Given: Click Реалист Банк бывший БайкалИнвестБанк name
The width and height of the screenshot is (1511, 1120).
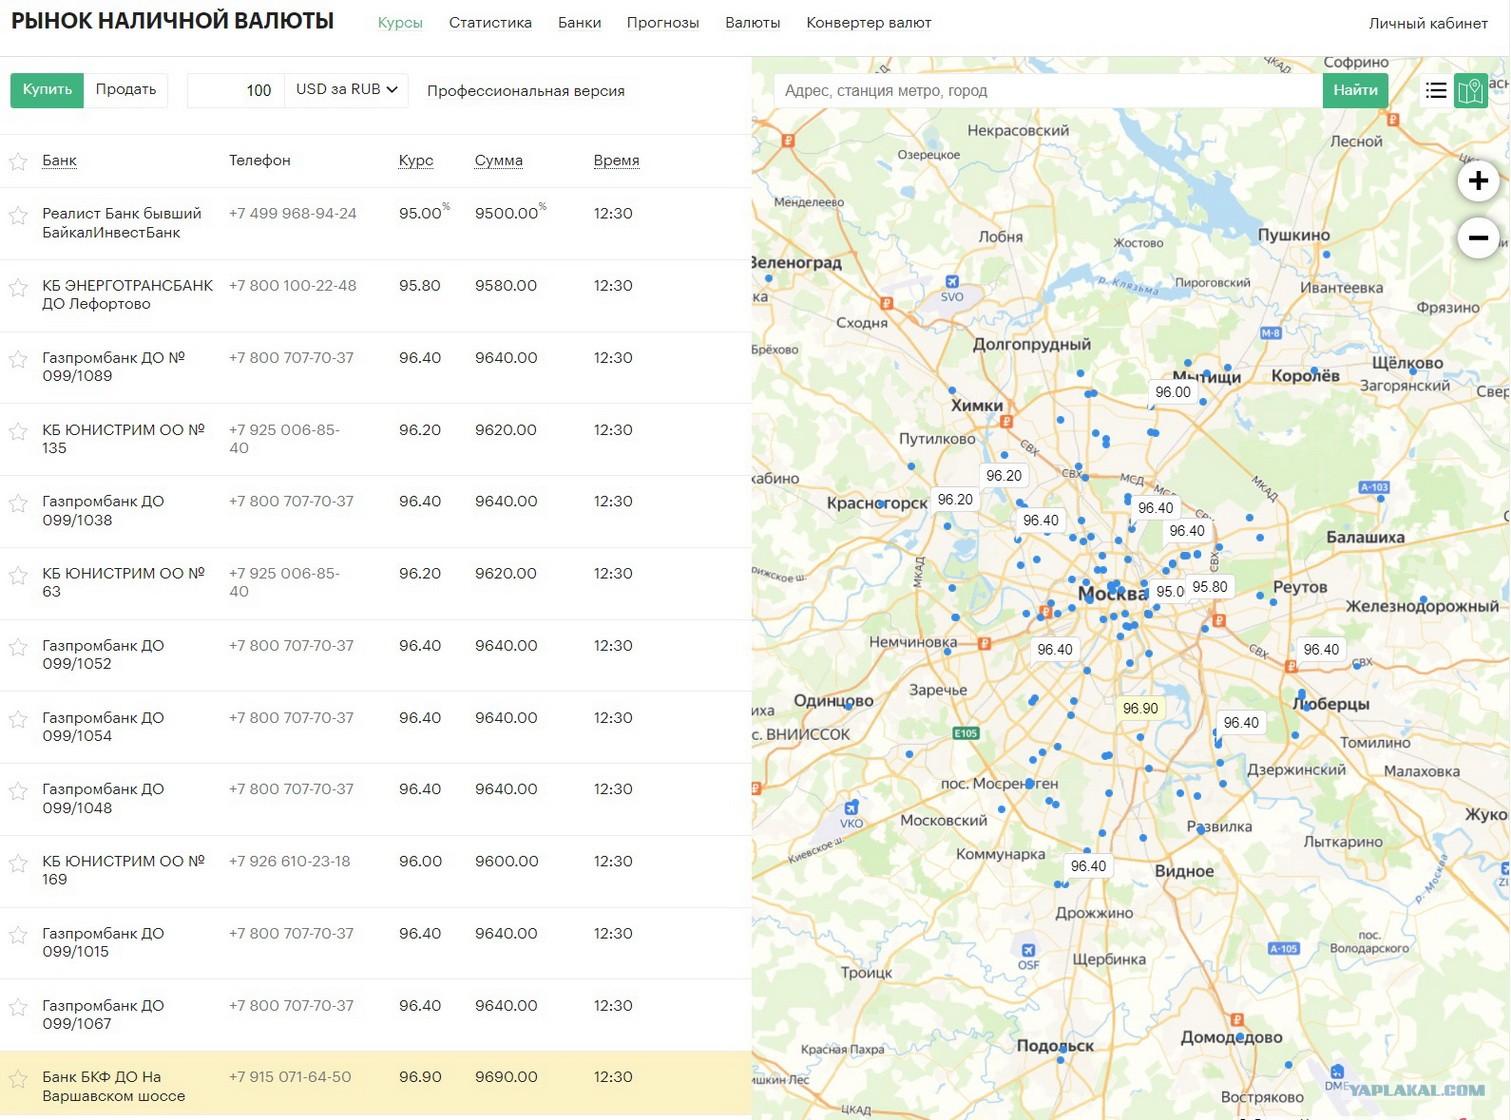Looking at the screenshot, I should click(x=122, y=223).
